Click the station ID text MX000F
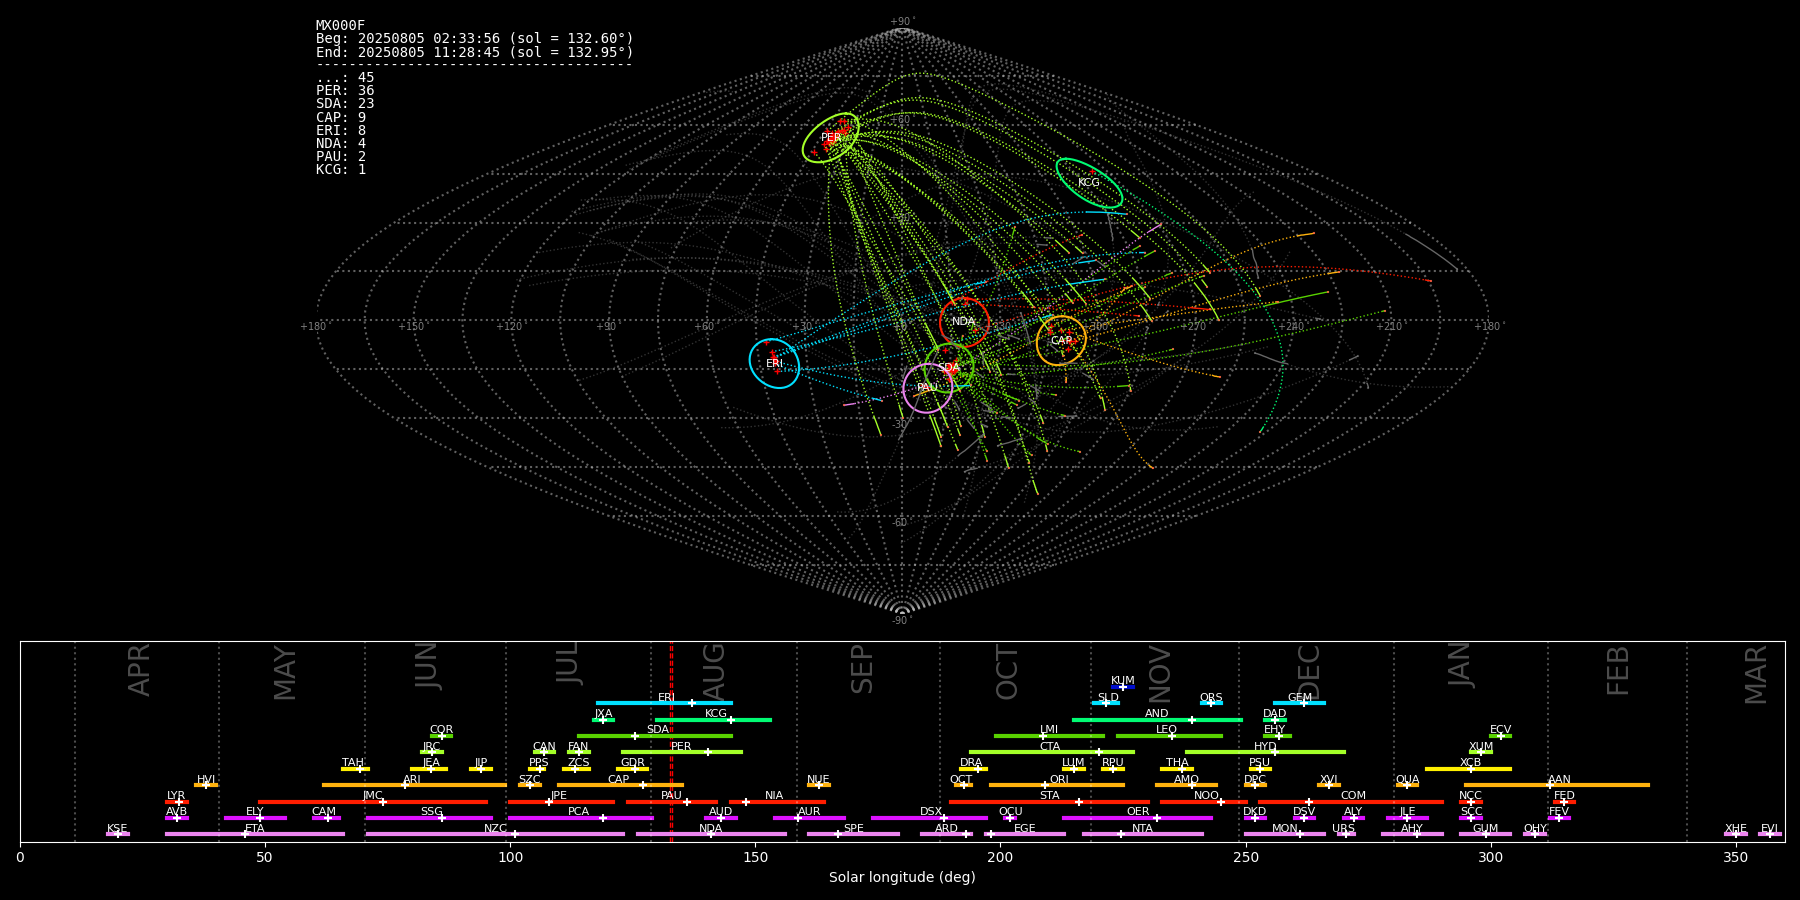Screen dimensions: 1800x900 click(340, 26)
